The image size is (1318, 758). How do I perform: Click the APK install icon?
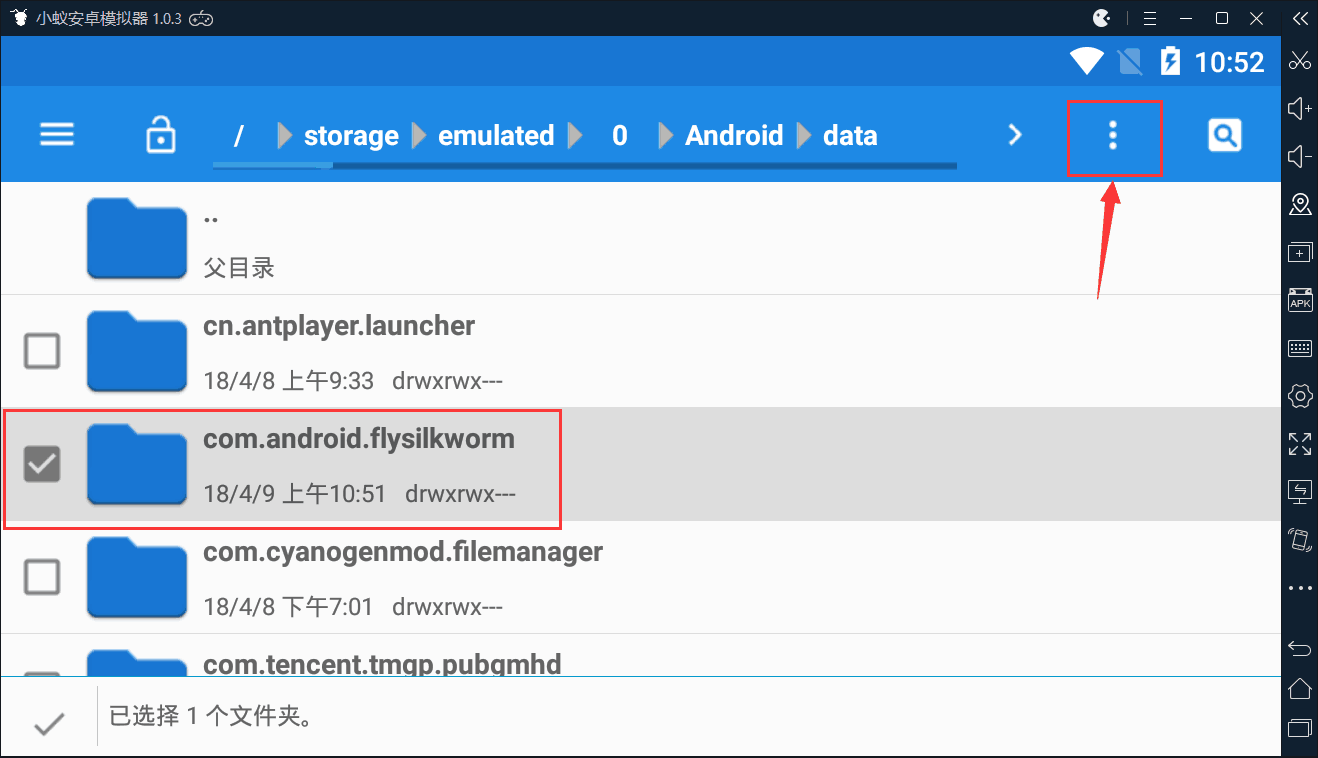click(x=1299, y=301)
